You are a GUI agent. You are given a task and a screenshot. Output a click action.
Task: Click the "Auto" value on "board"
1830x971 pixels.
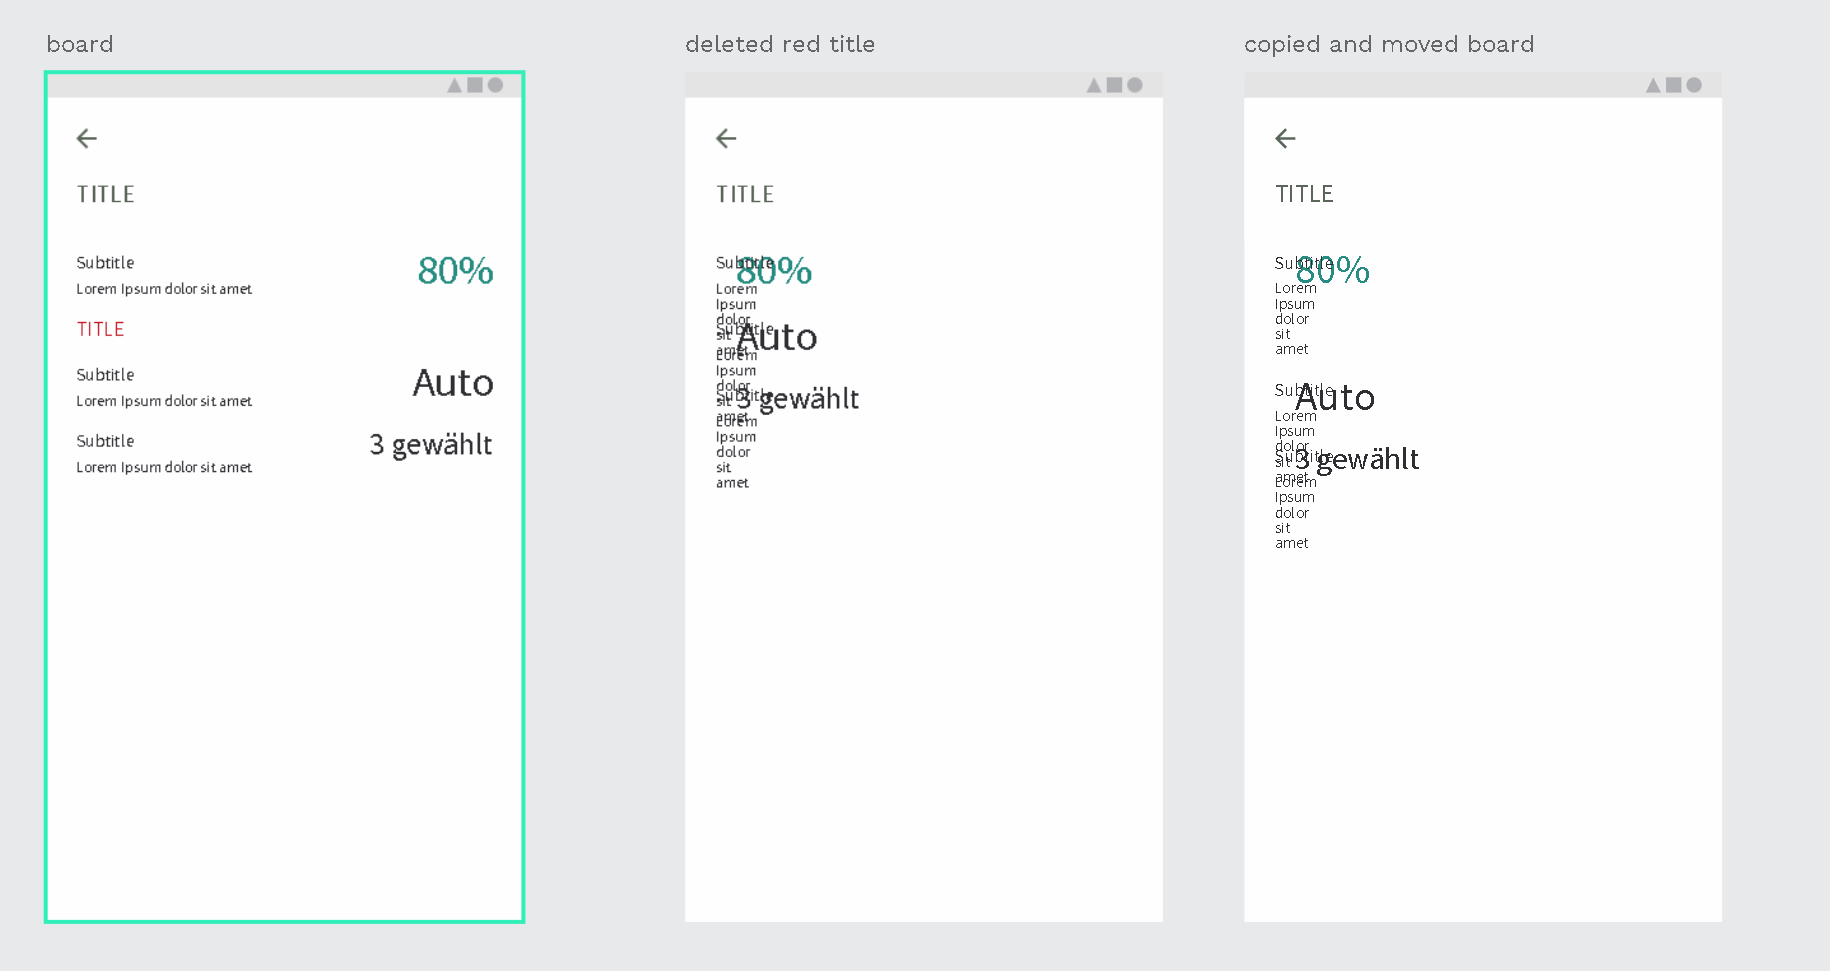453,383
